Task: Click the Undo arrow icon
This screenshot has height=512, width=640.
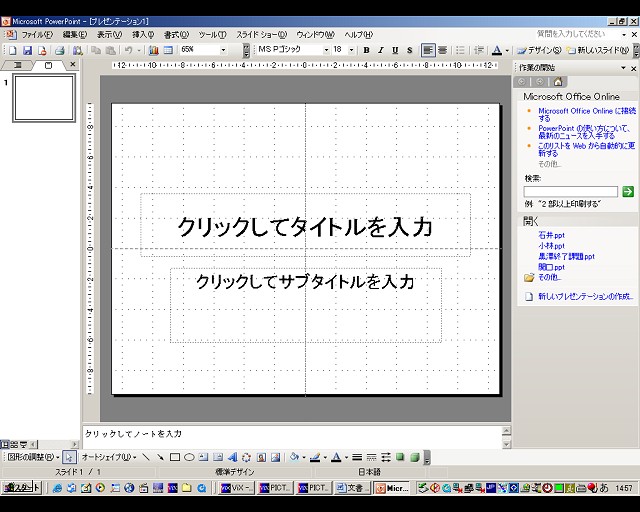Action: (129, 50)
